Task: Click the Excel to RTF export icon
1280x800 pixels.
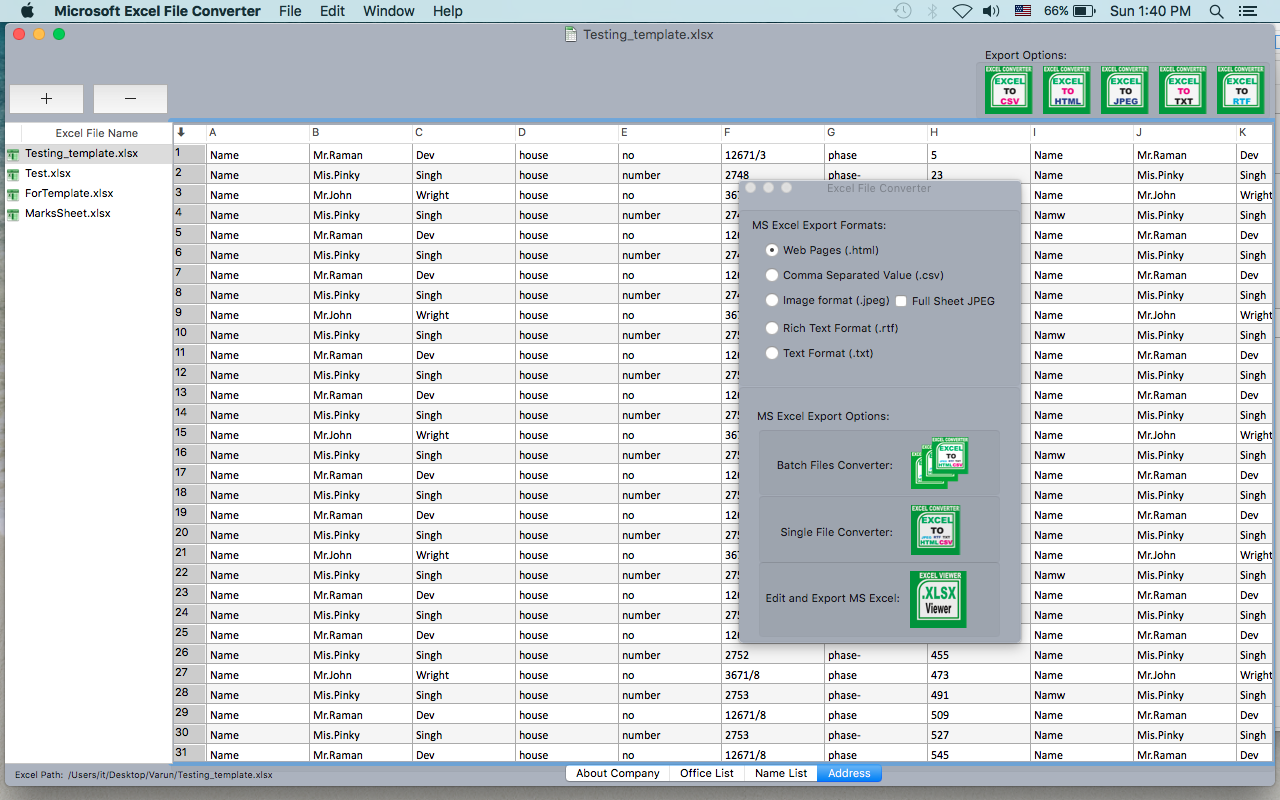Action: click(1240, 89)
